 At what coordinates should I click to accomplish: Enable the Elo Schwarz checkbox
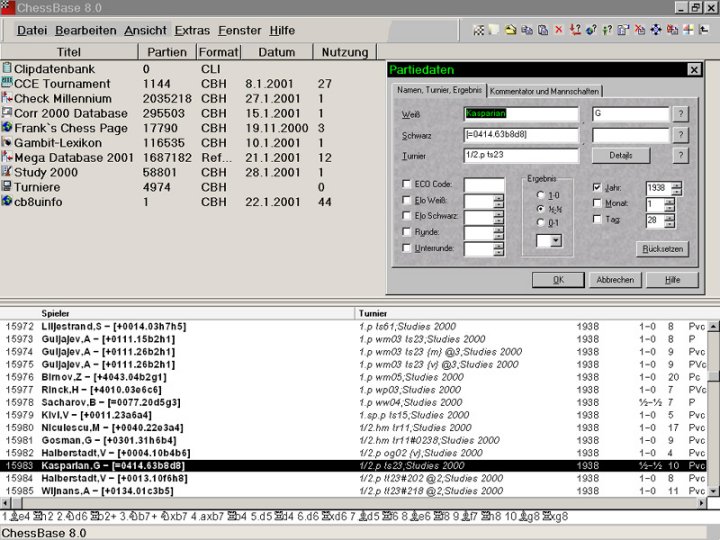click(406, 215)
